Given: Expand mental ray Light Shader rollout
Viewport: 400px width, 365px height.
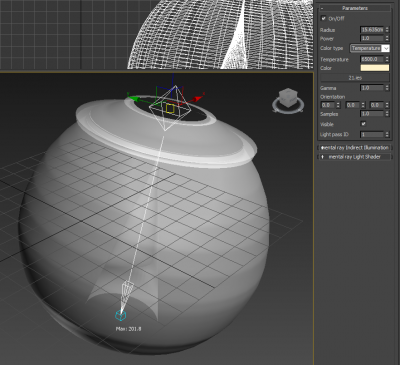Looking at the screenshot, I should click(355, 157).
